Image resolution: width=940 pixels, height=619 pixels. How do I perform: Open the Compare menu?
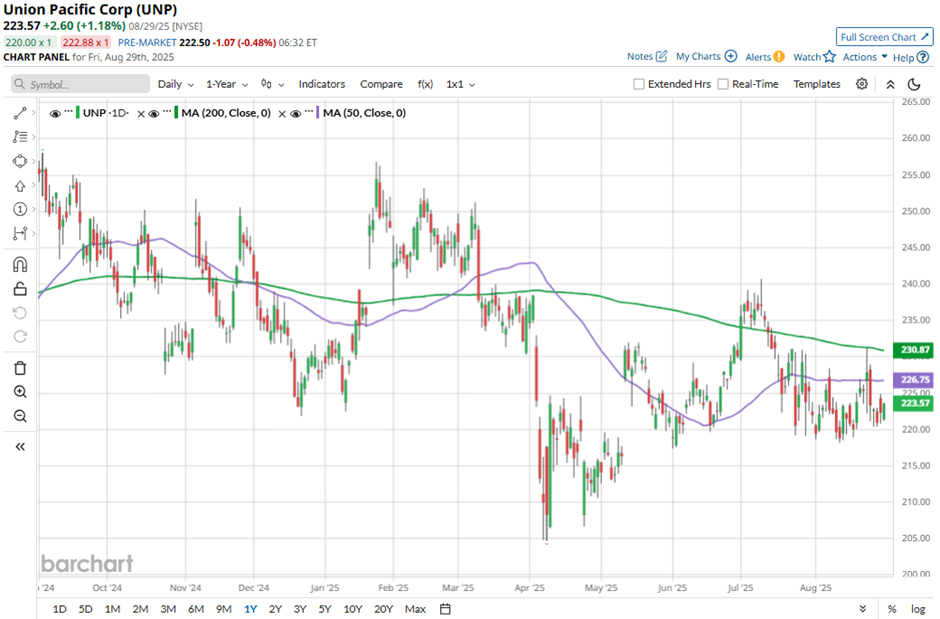(381, 84)
